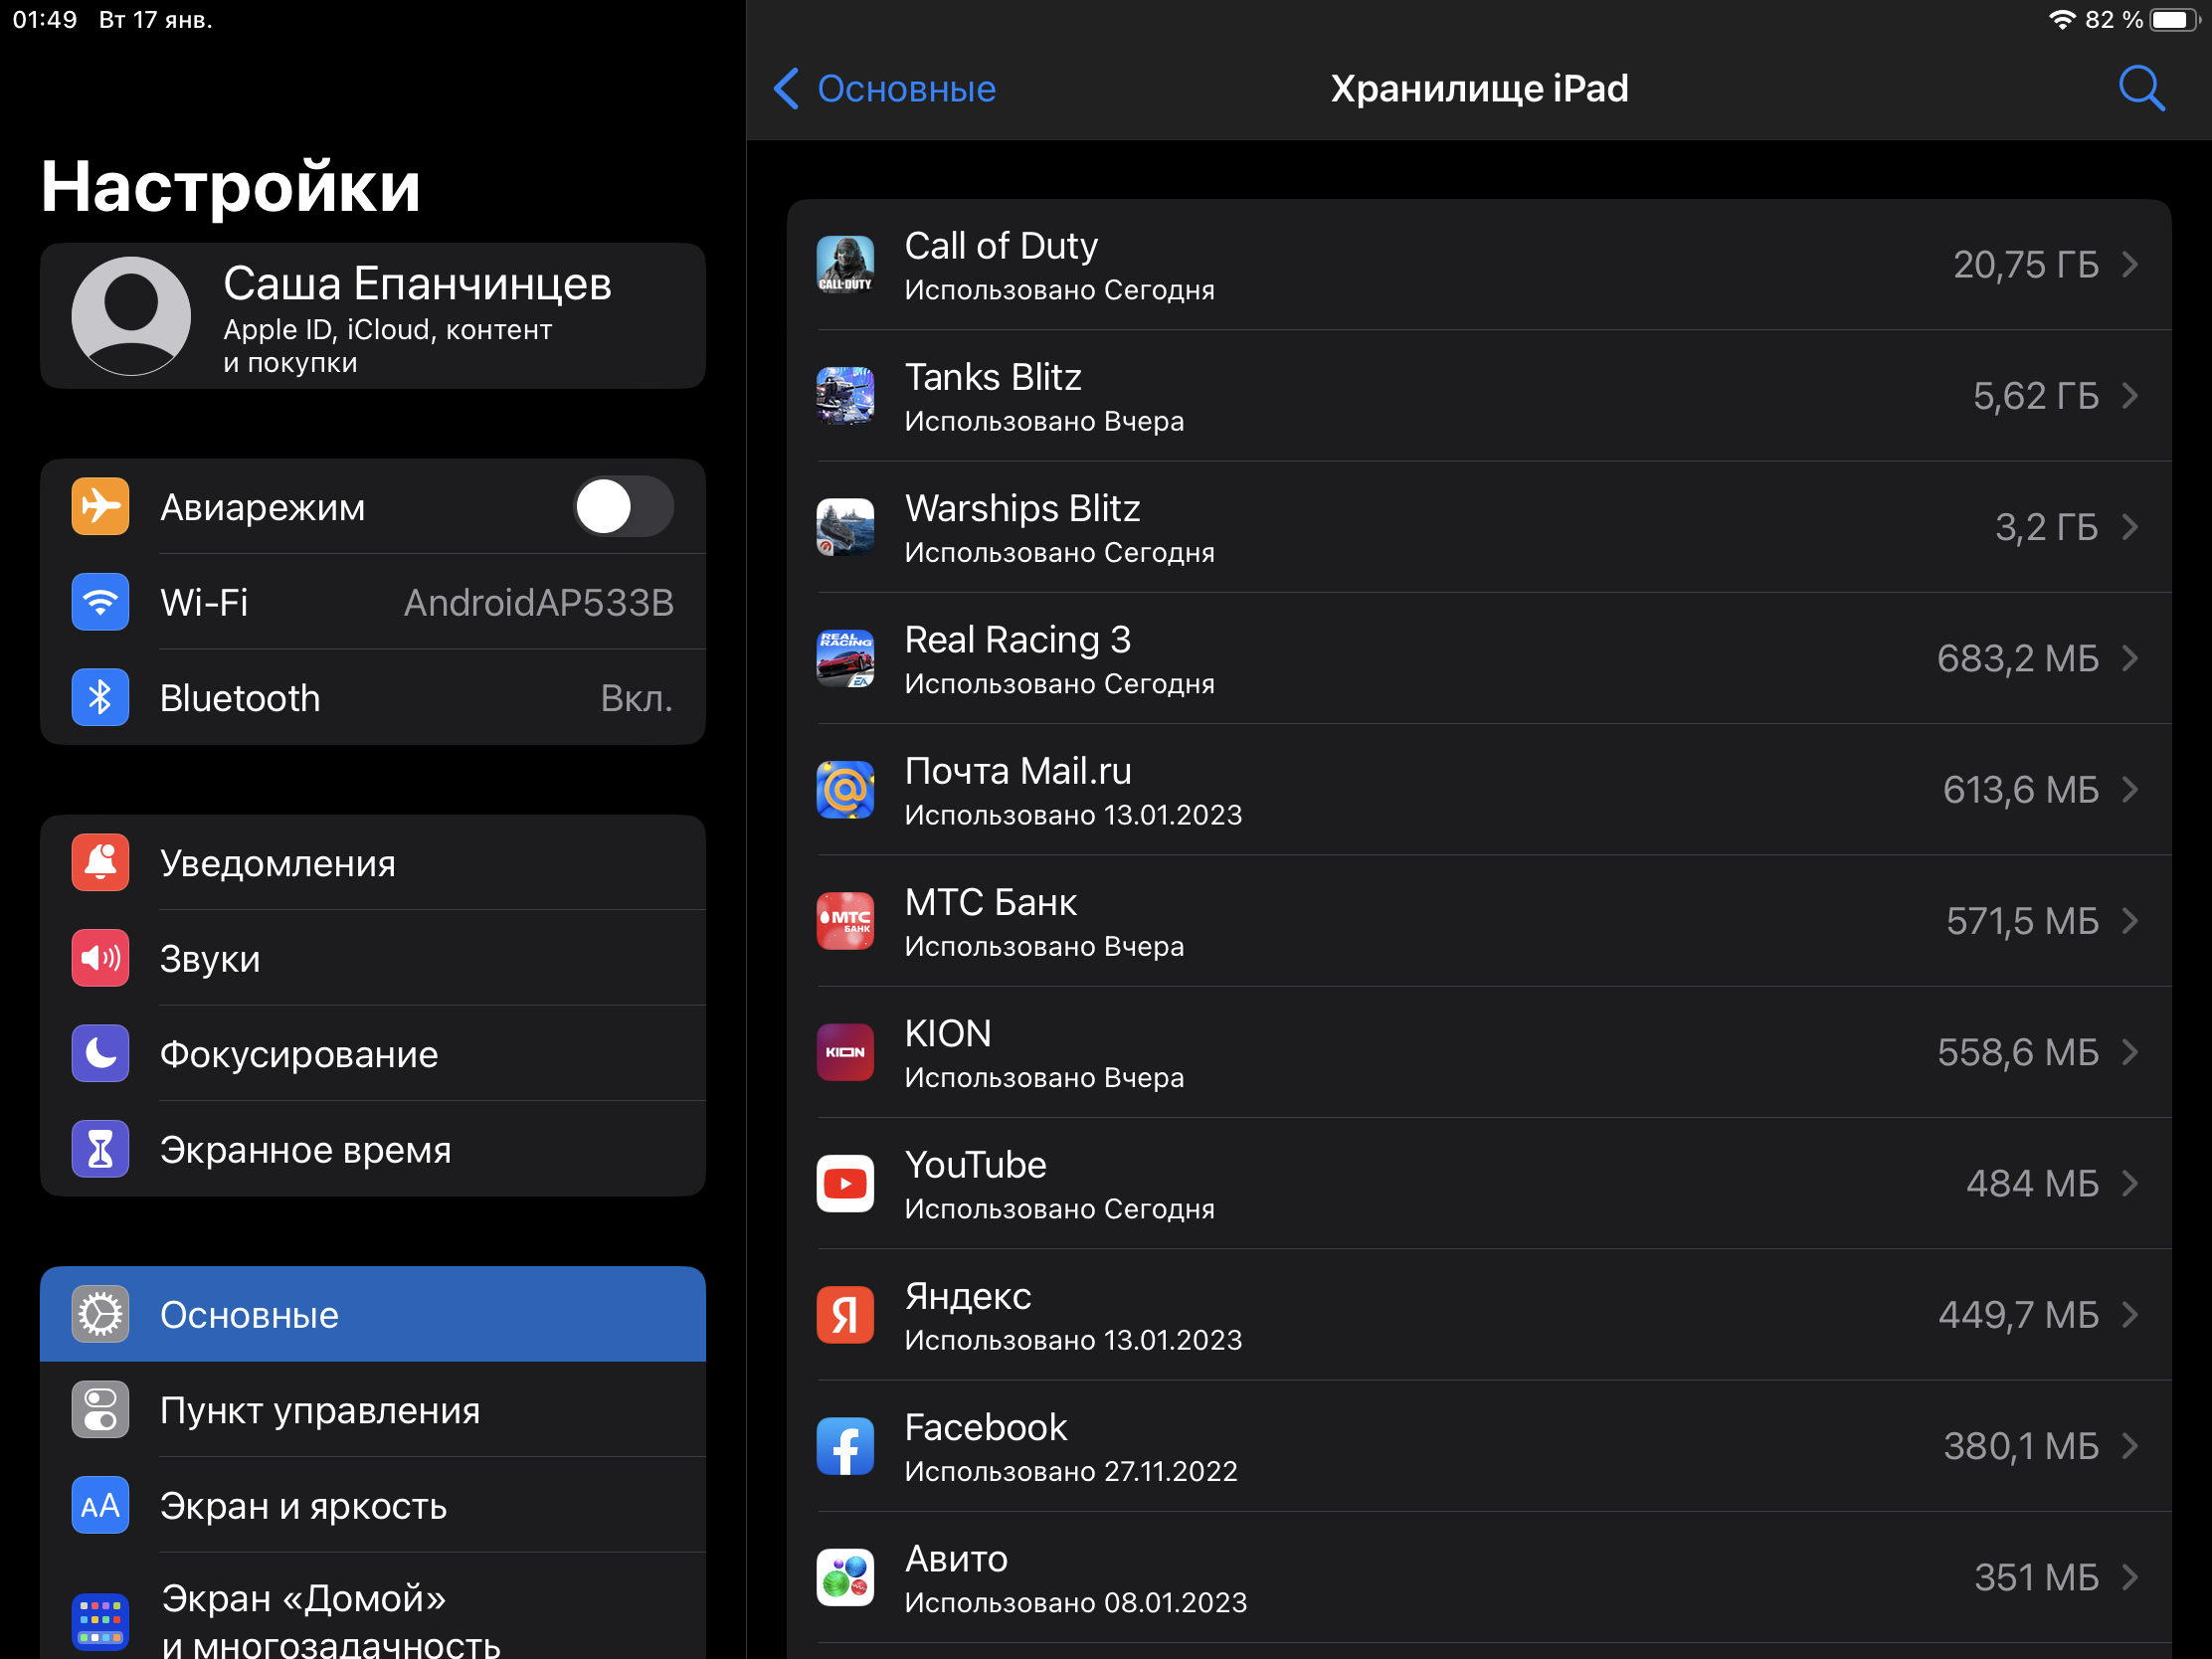Open Экран и яркость settings
The height and width of the screenshot is (1659, 2212).
tap(373, 1505)
